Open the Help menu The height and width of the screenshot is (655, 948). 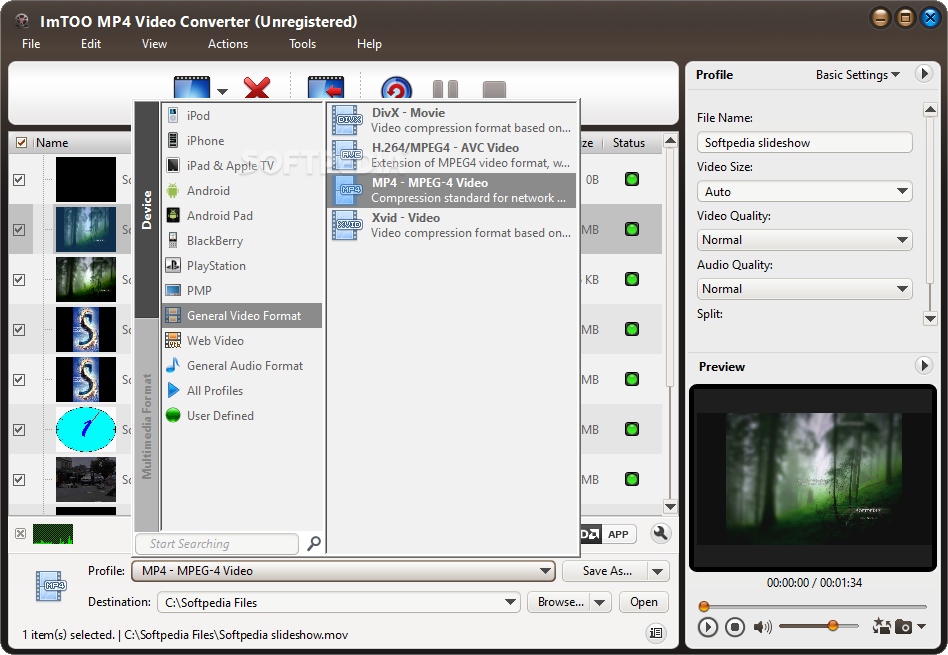point(369,44)
